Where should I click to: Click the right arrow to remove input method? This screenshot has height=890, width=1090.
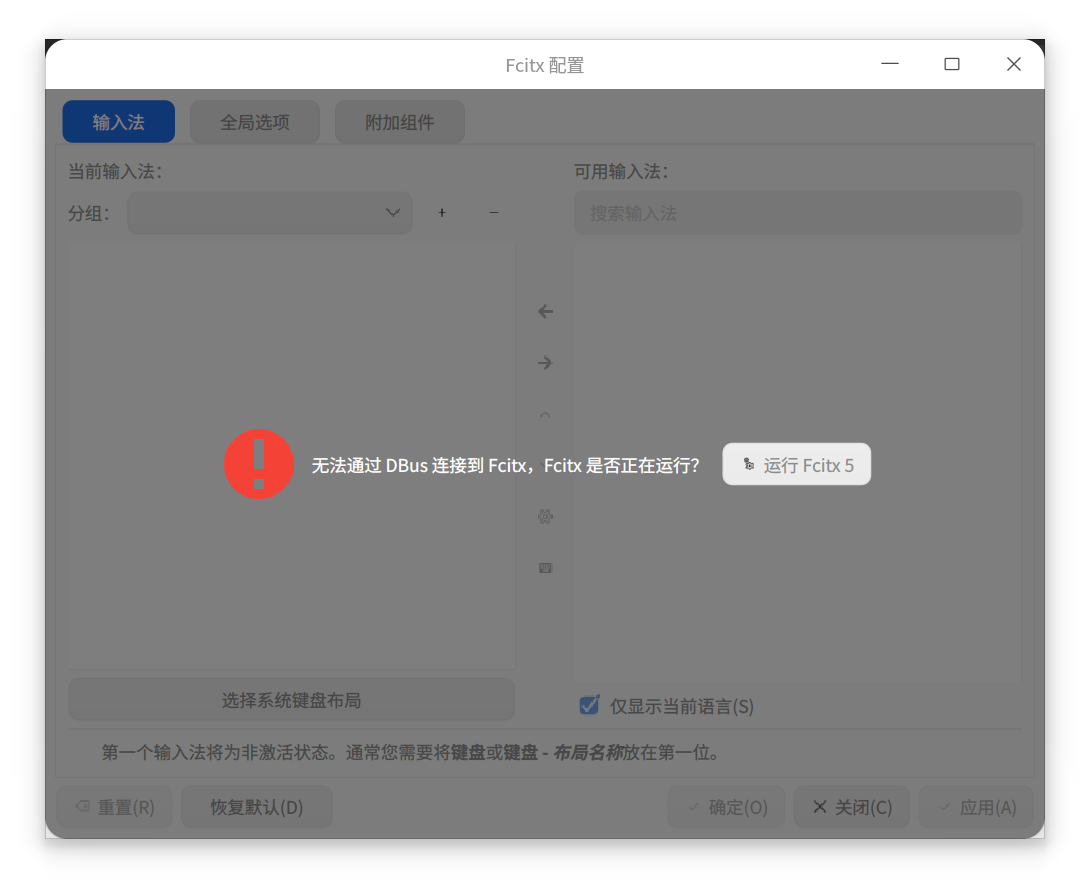(546, 363)
